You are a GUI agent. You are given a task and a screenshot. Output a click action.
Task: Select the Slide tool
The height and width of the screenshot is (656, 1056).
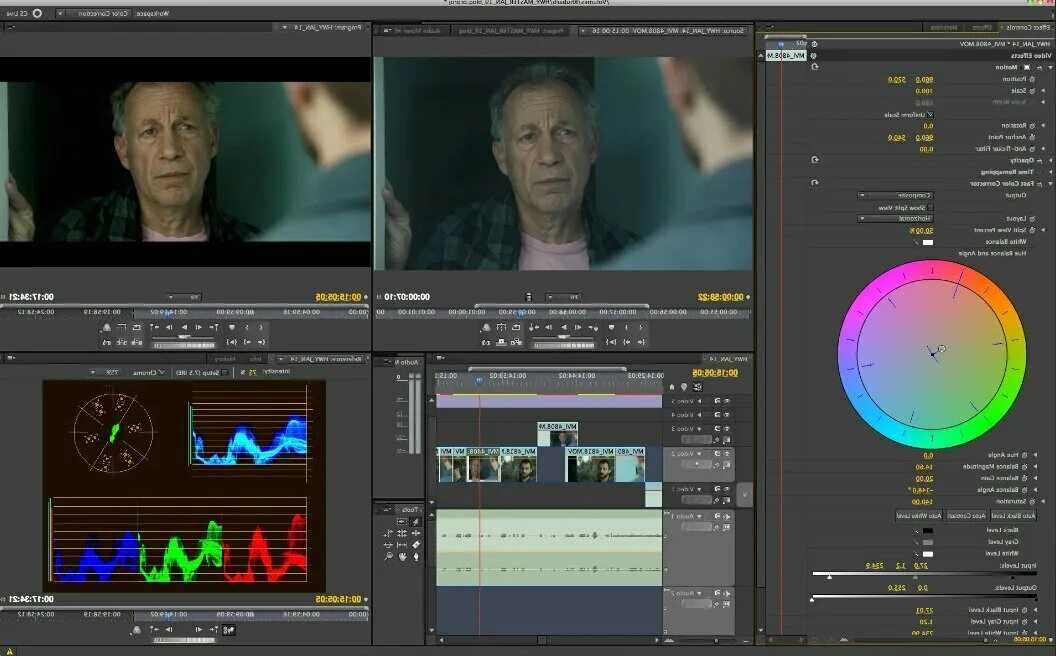click(x=388, y=544)
